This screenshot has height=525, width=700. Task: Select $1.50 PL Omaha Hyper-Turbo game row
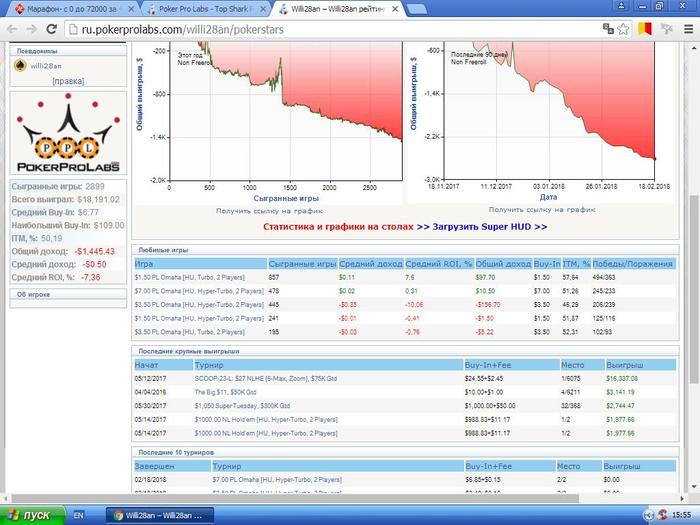(x=405, y=318)
